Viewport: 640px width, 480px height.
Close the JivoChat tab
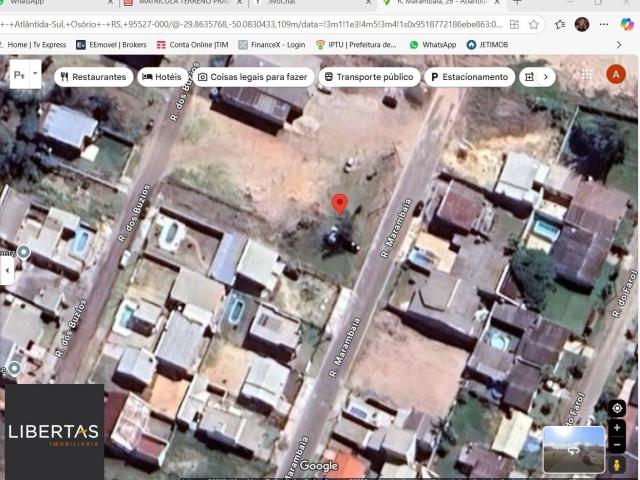coord(369,2)
